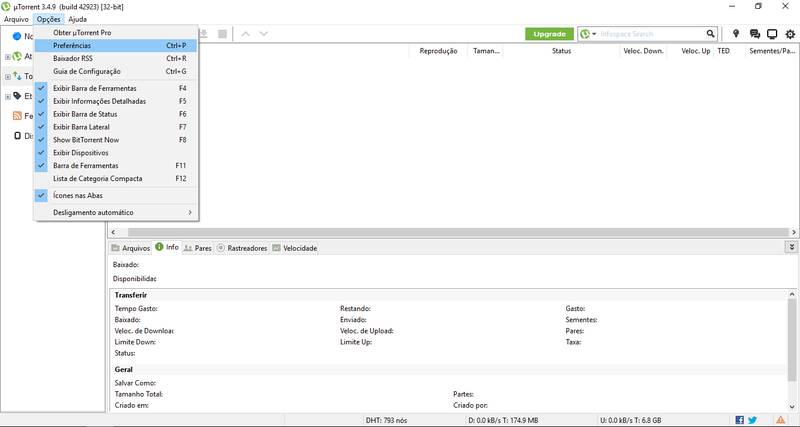This screenshot has width=800, height=427.
Task: Expand the tree node beside arrows icon
Action: [8, 77]
